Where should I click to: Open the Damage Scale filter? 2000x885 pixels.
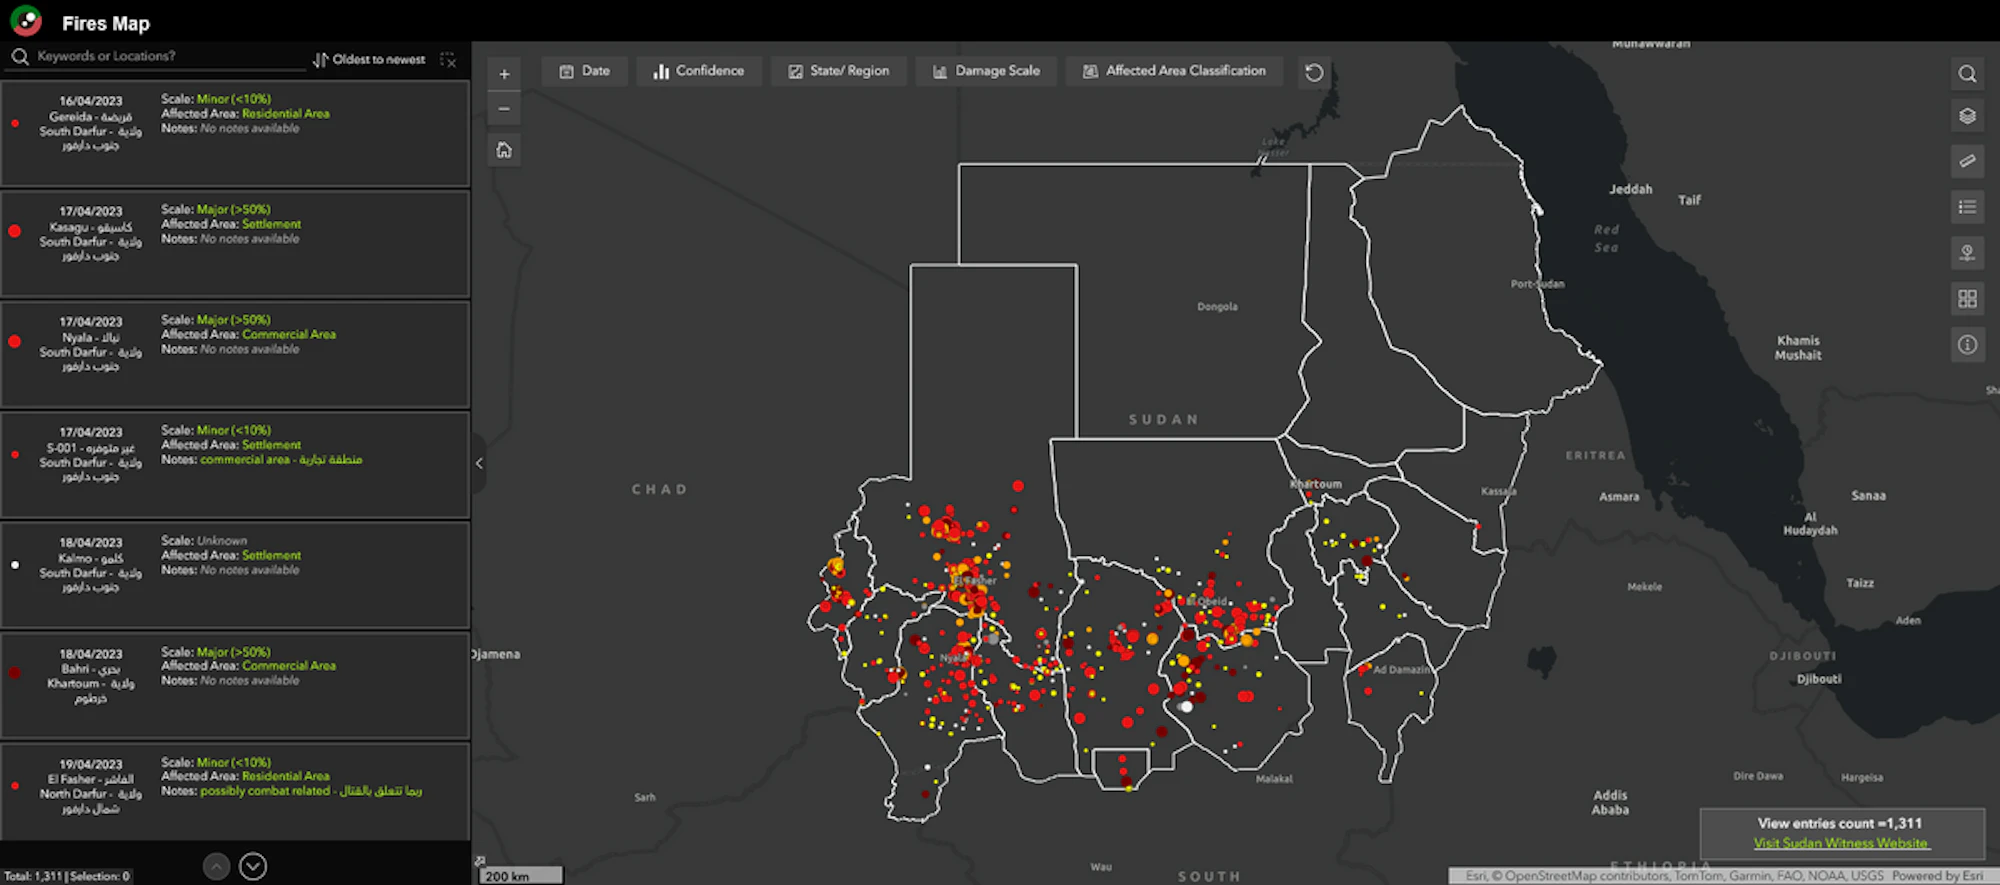pyautogui.click(x=986, y=71)
